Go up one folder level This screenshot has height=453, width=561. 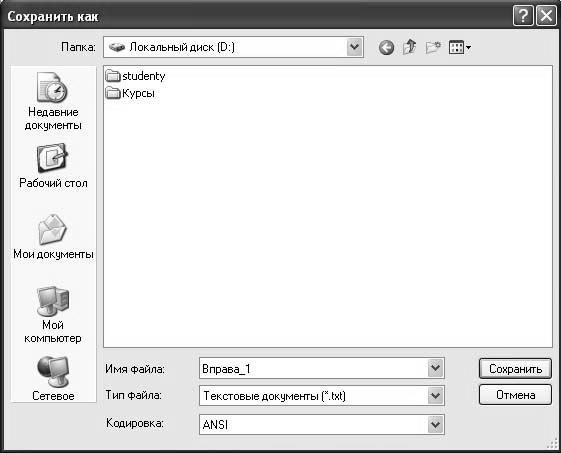pyautogui.click(x=410, y=47)
